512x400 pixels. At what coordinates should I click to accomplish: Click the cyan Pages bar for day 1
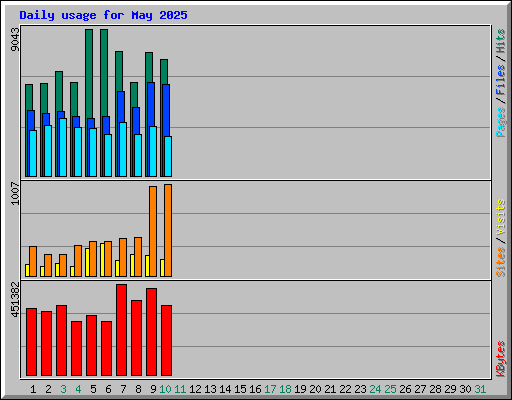coord(33,153)
